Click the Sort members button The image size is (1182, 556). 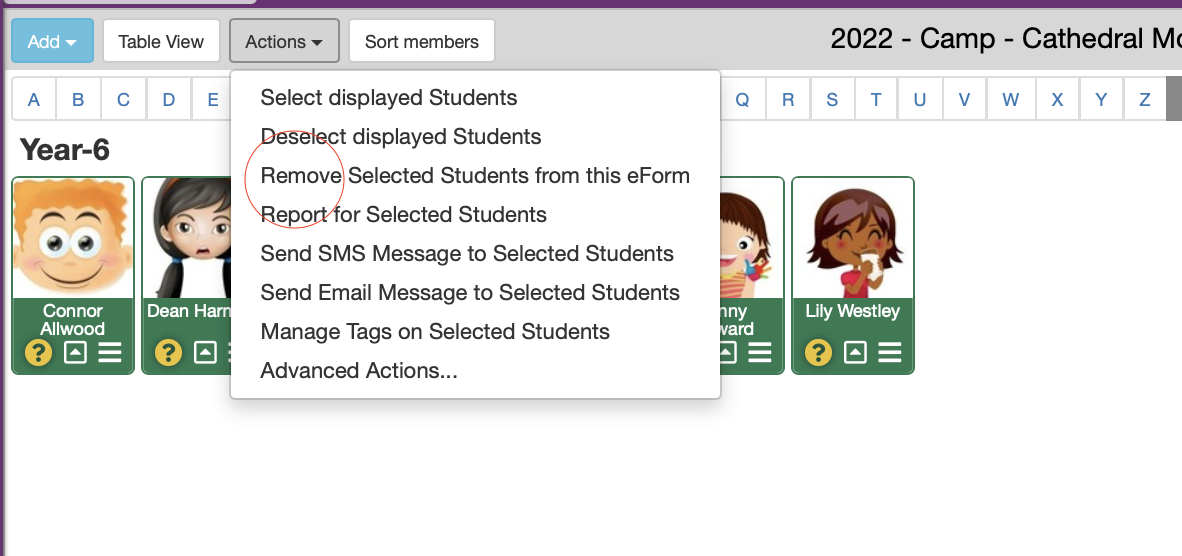pos(422,41)
